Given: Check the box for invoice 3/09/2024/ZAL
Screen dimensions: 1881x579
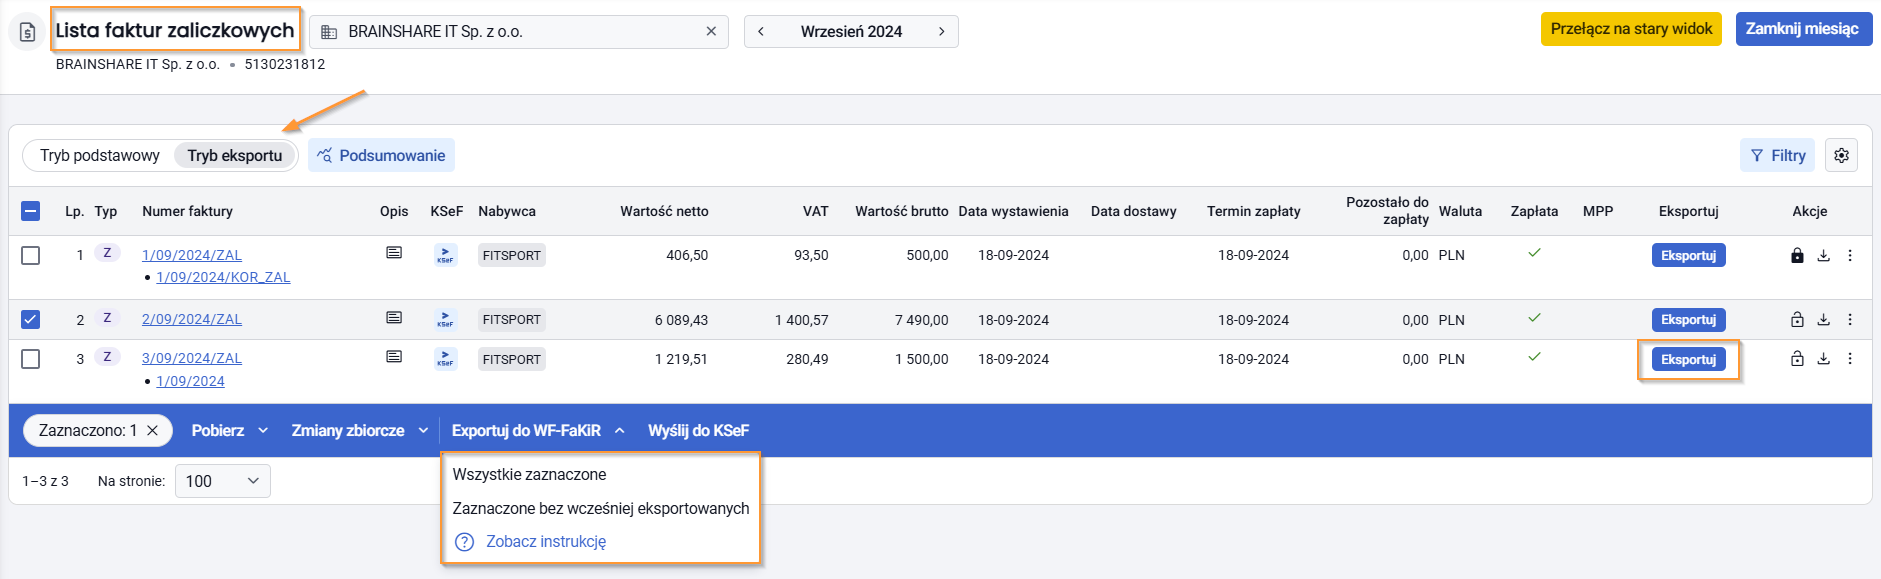Looking at the screenshot, I should [x=31, y=359].
